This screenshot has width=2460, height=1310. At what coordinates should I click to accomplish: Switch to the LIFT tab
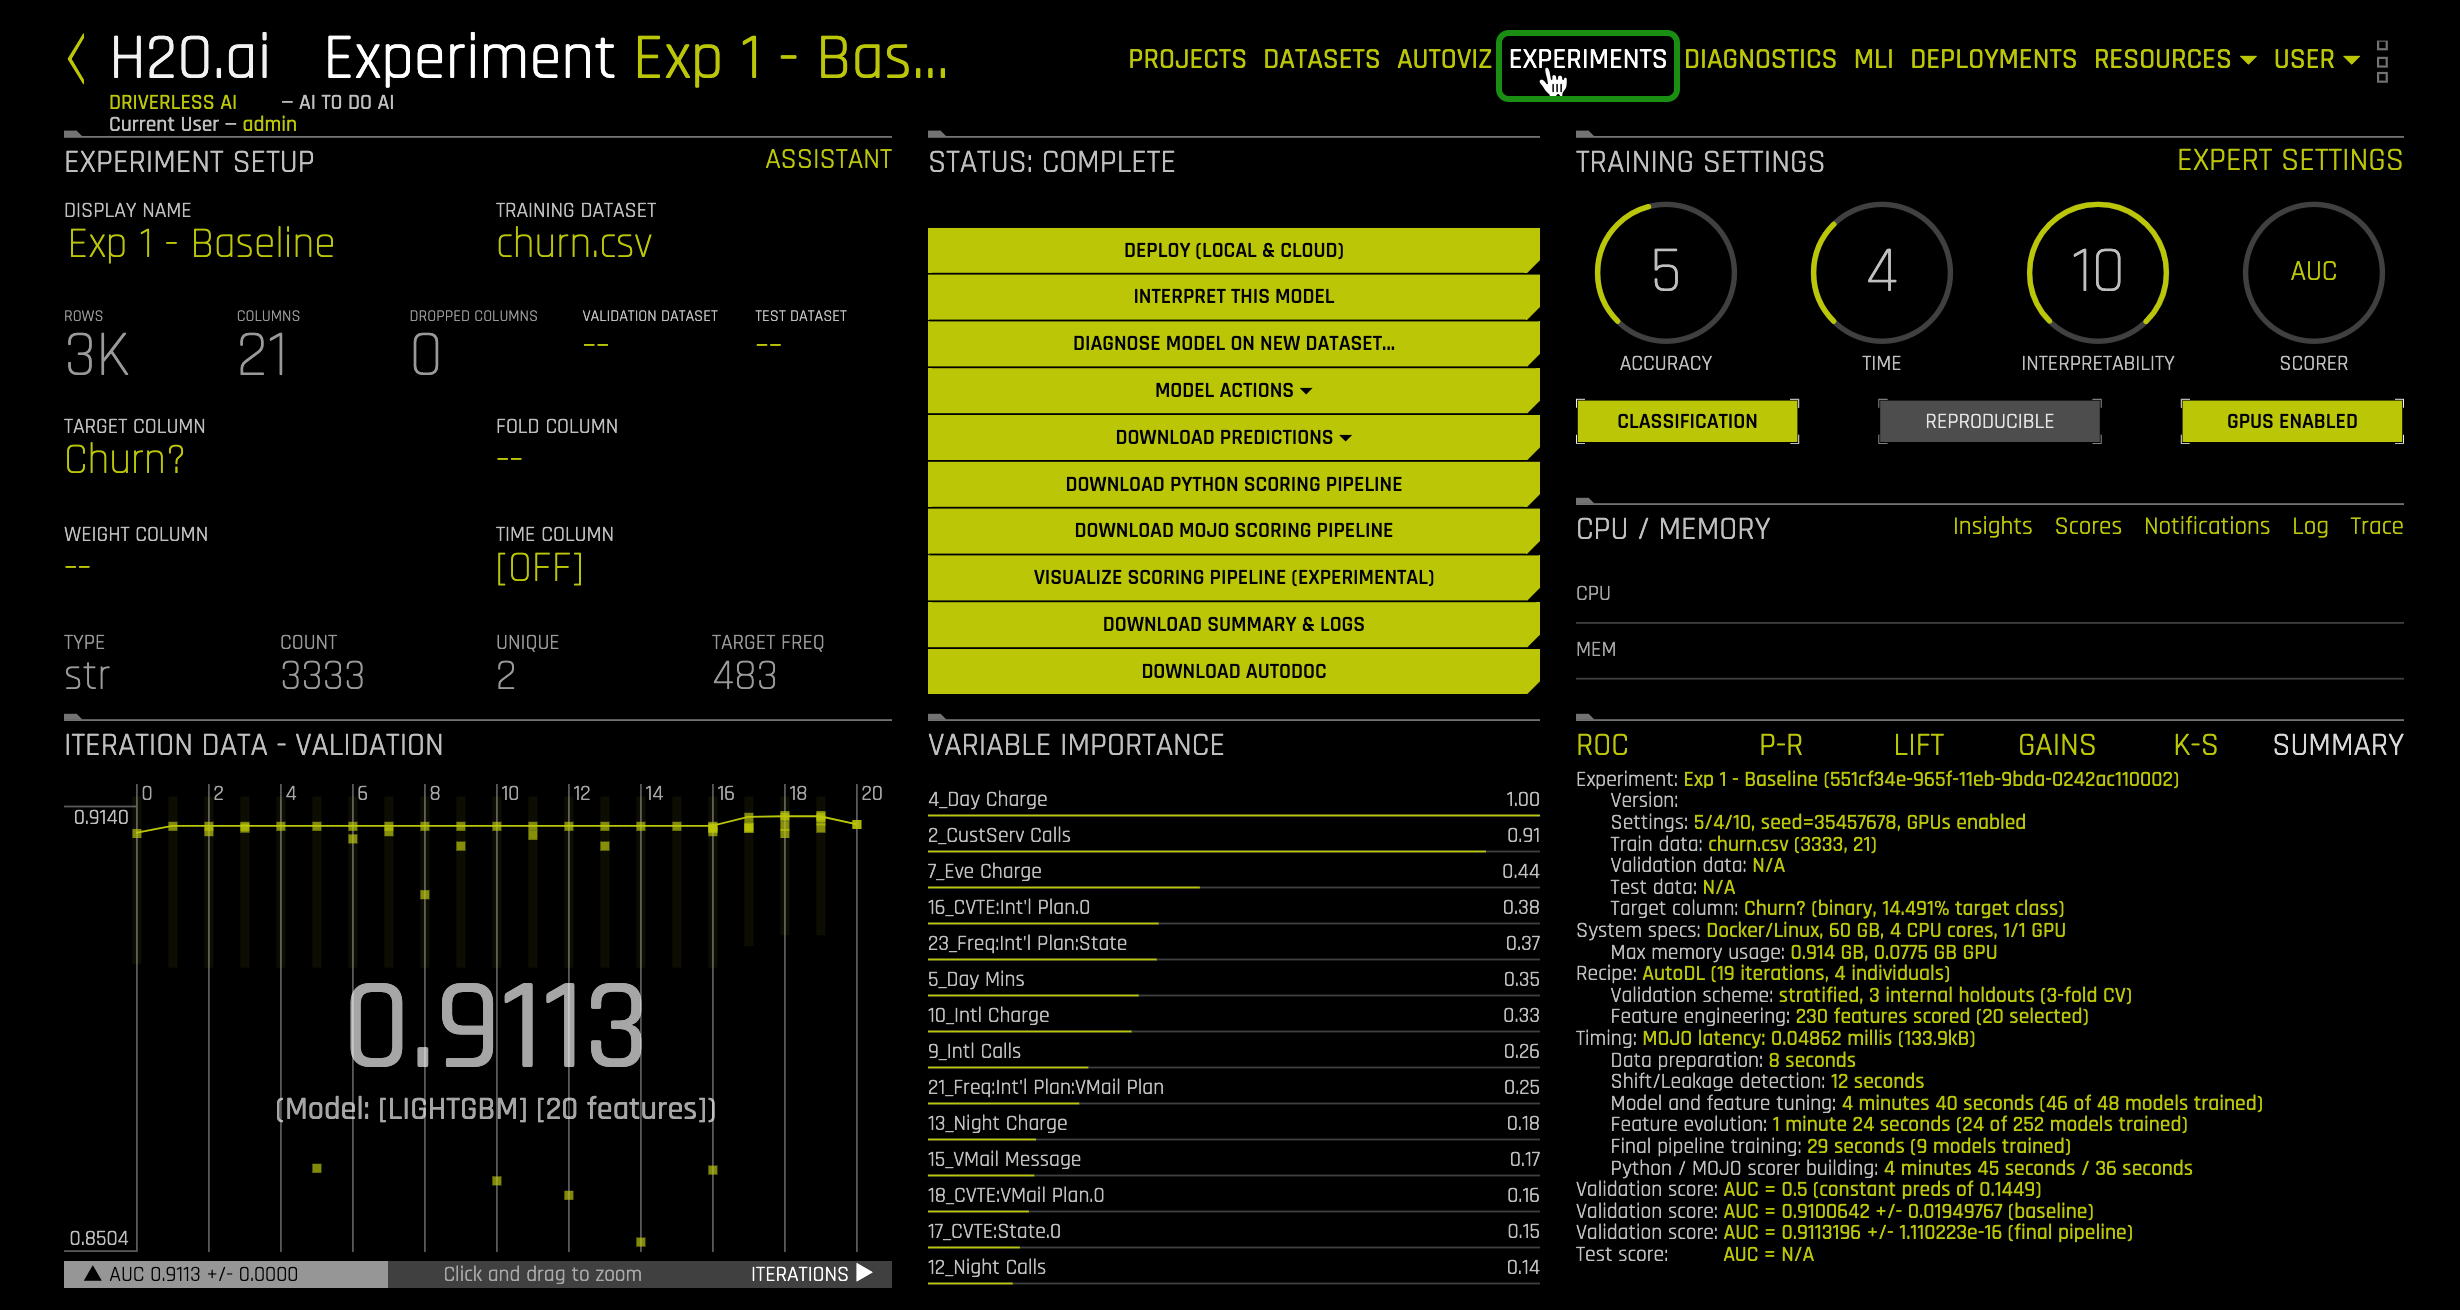click(1918, 745)
